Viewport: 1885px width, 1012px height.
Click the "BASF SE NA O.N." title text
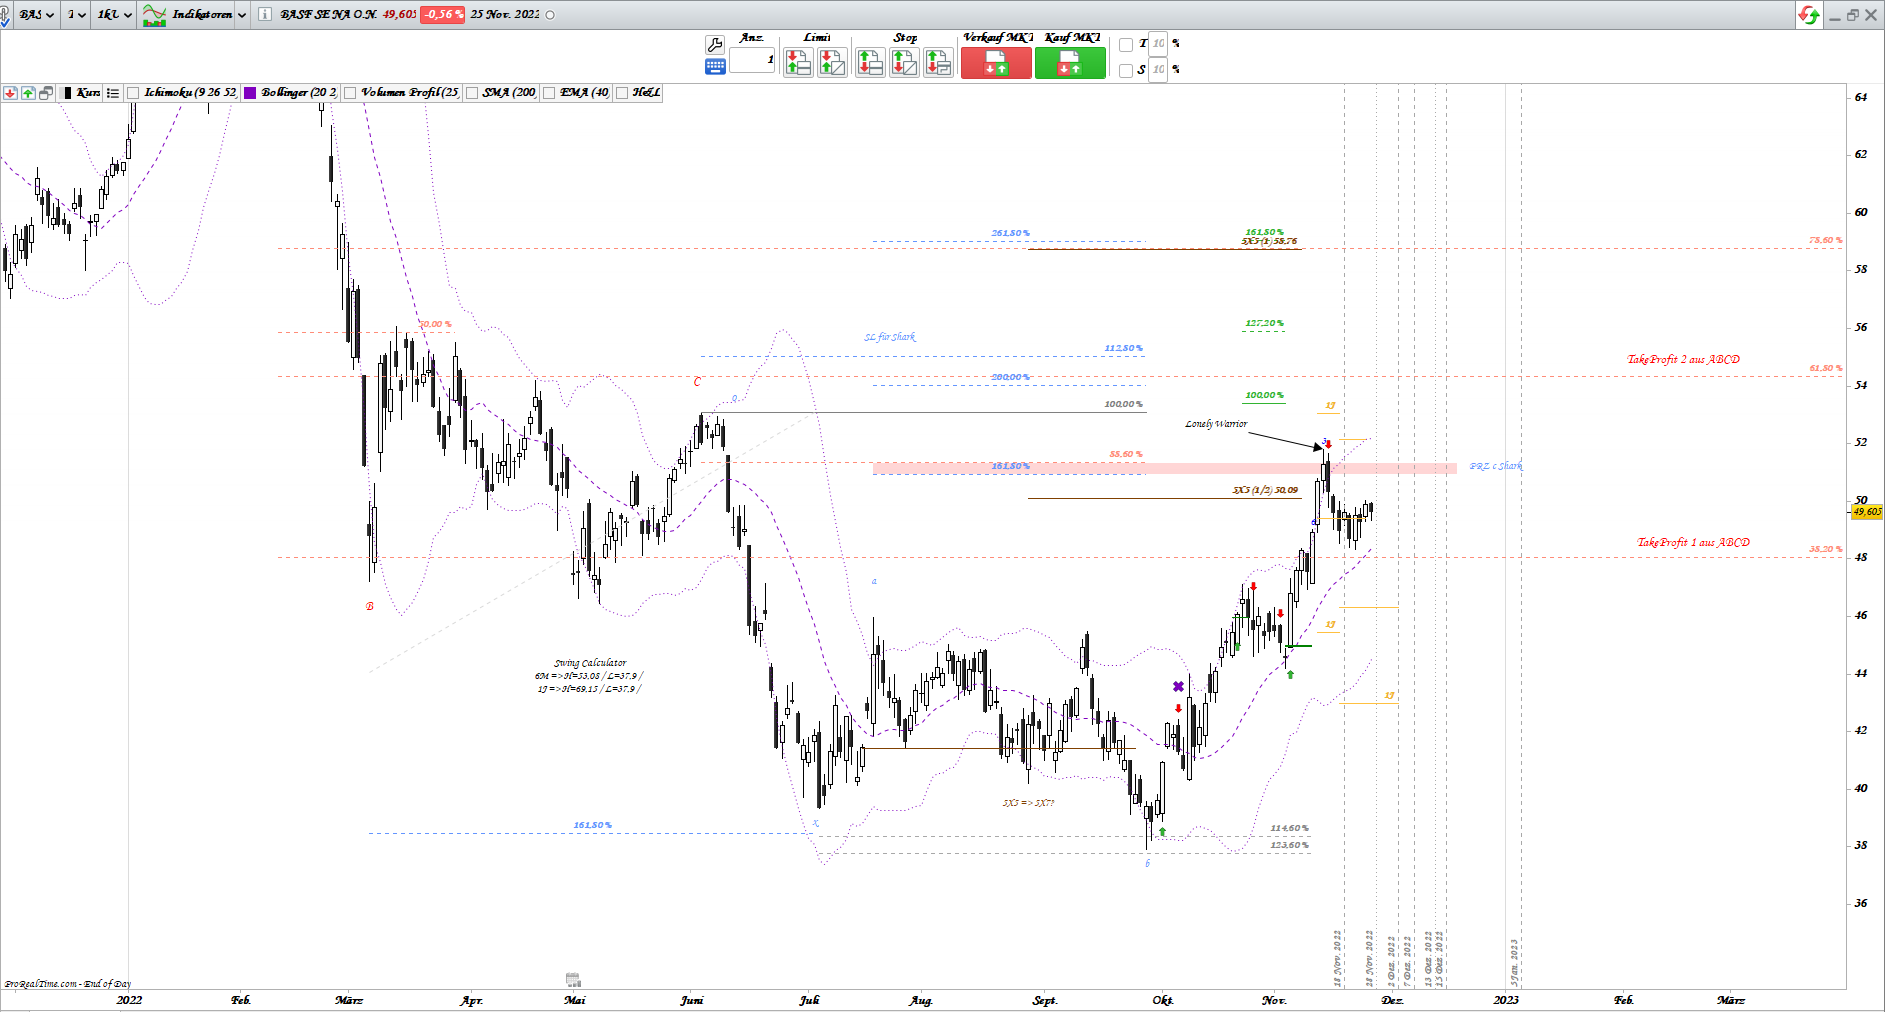(x=329, y=15)
